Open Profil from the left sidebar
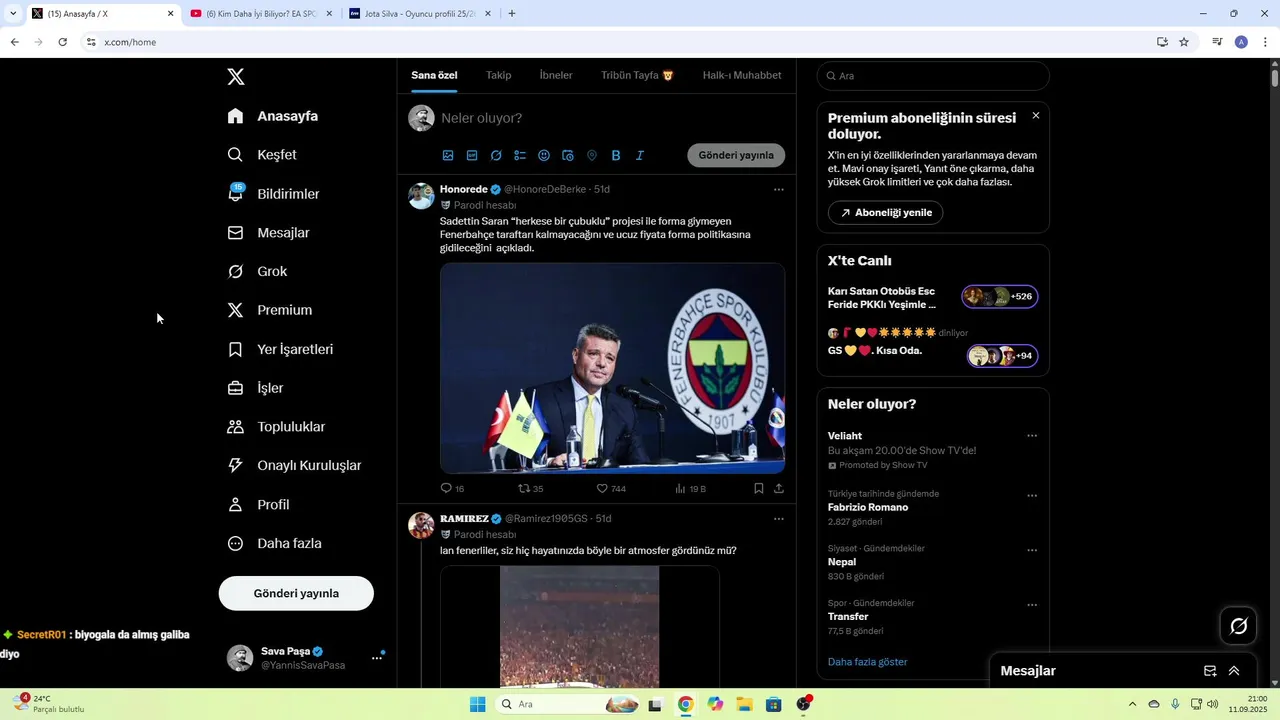This screenshot has width=1280, height=720. (259, 505)
